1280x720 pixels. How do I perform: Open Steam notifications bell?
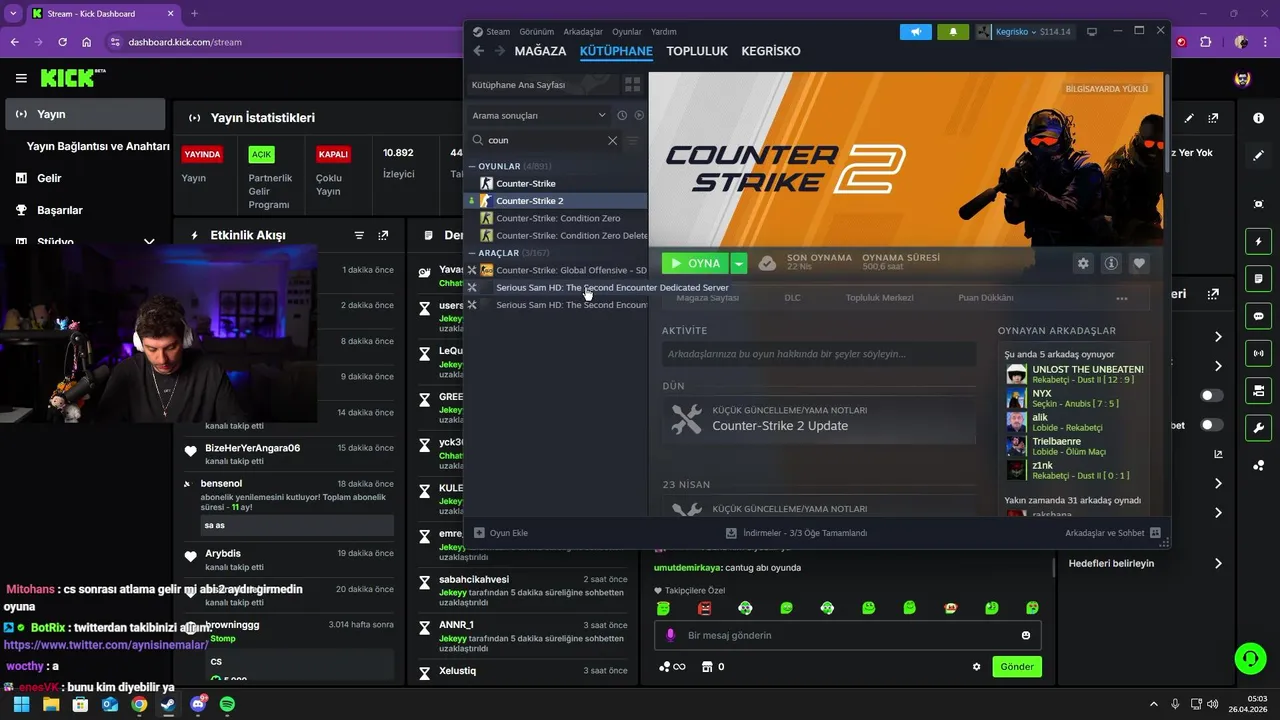953,31
